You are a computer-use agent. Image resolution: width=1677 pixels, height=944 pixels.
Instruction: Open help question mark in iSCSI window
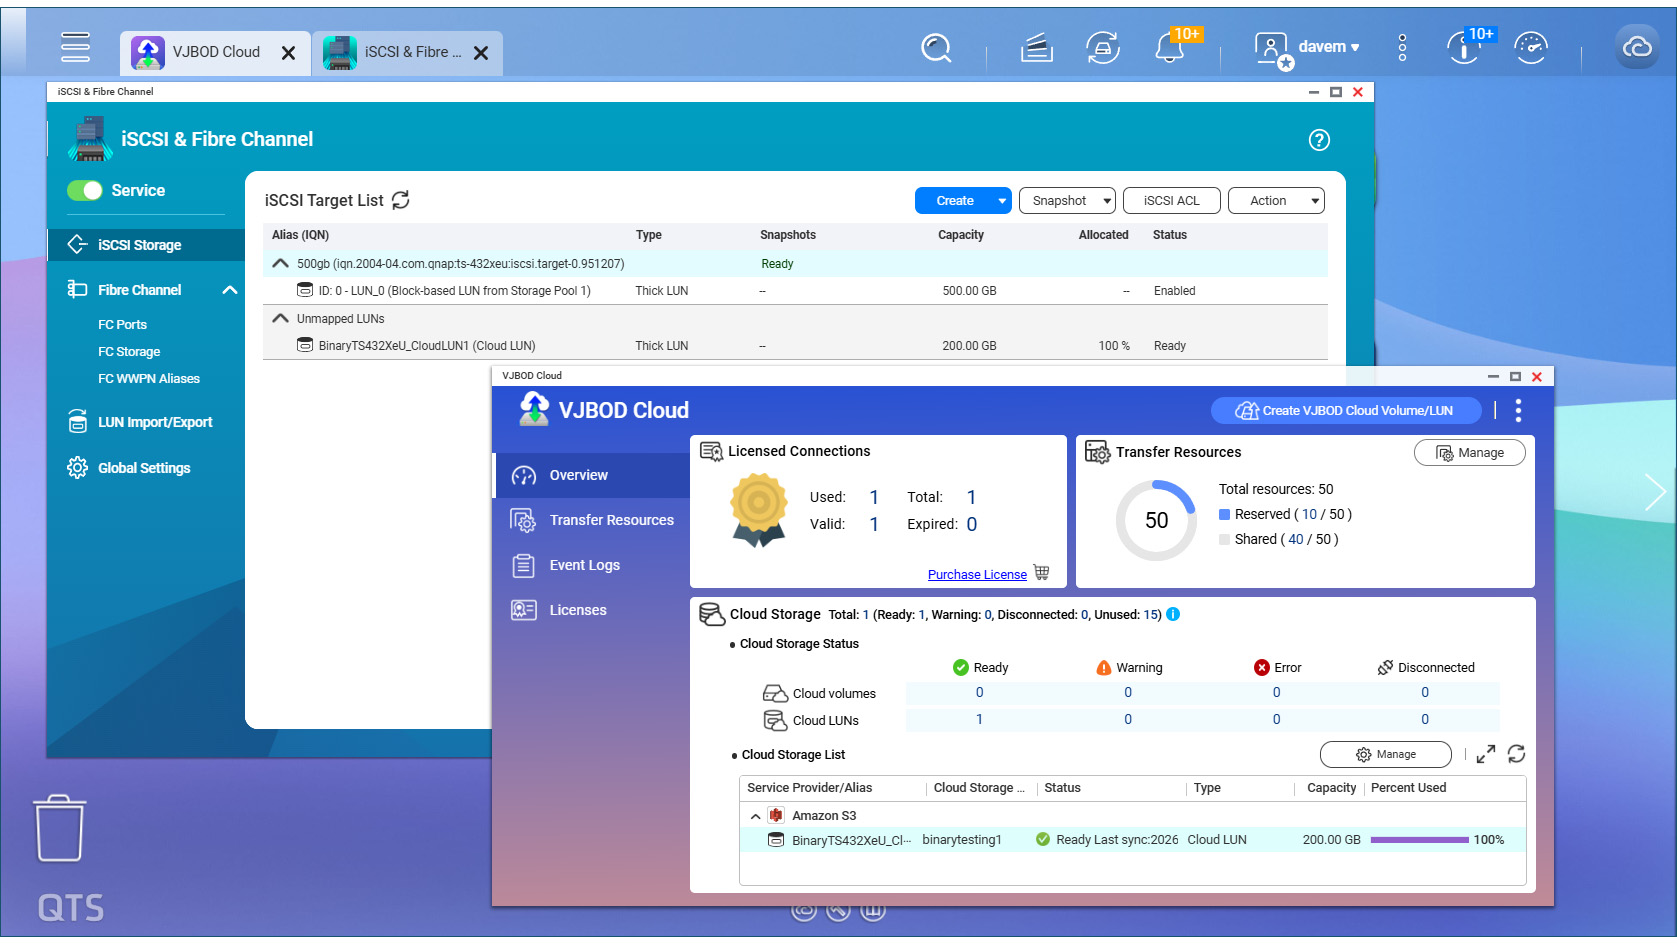[x=1319, y=140]
